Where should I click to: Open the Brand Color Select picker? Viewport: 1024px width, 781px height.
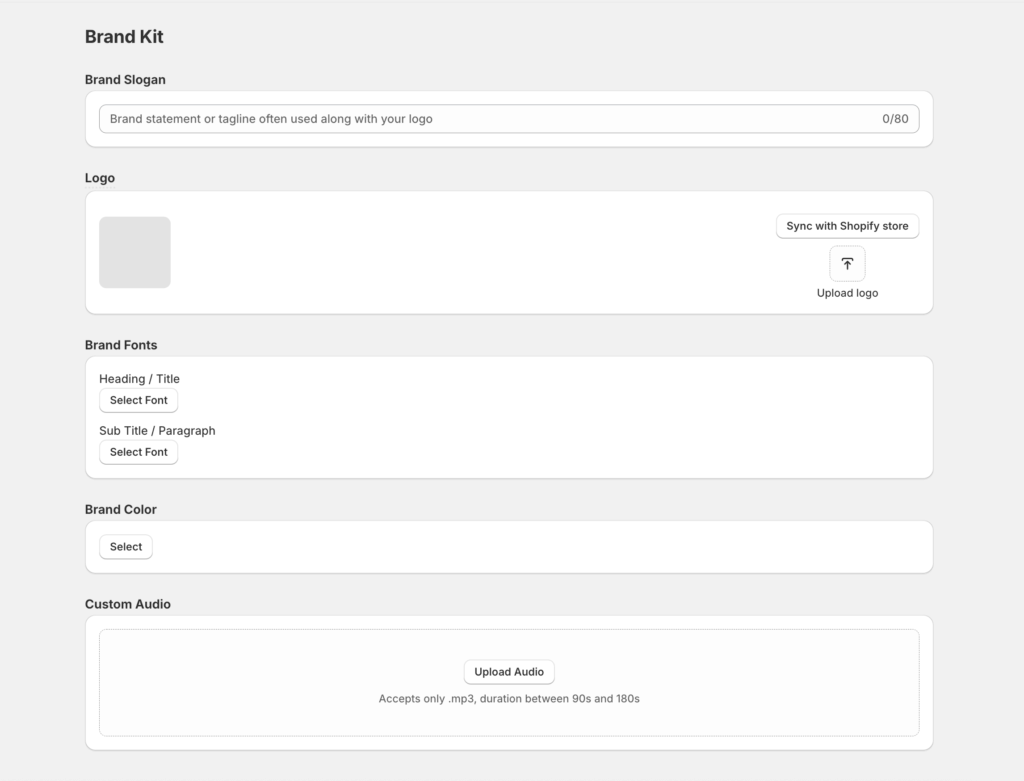click(126, 547)
